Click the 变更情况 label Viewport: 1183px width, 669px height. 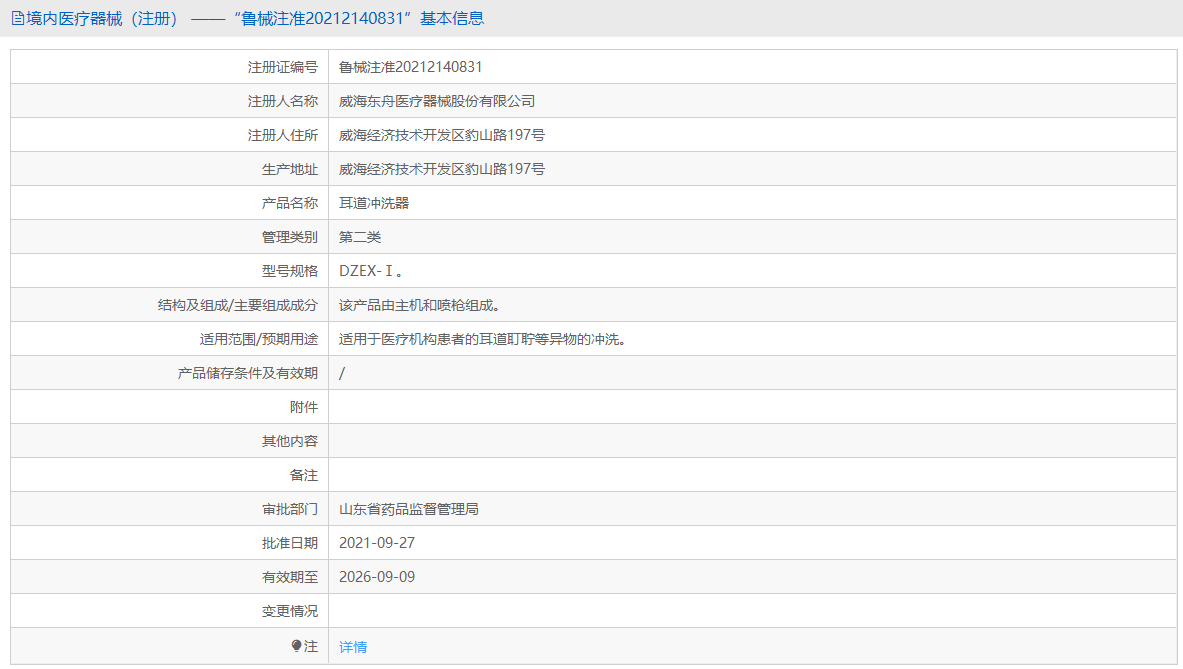click(290, 611)
